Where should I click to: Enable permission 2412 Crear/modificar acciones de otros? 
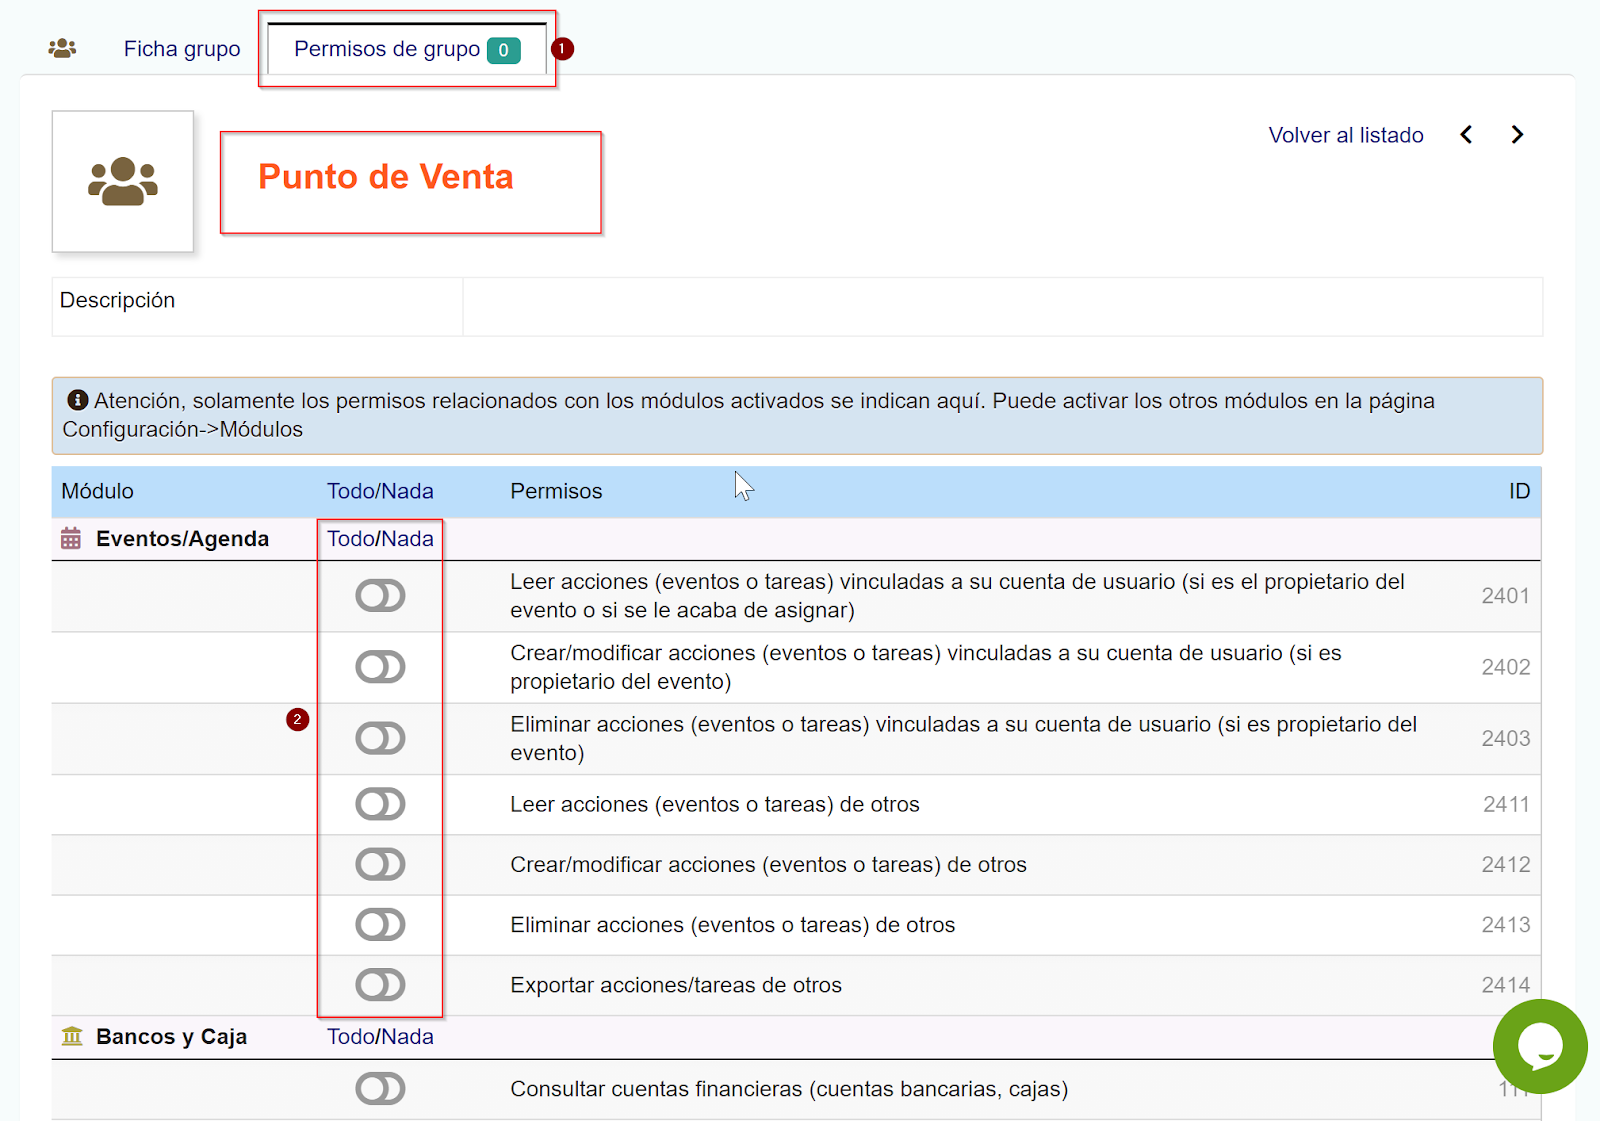coord(380,864)
